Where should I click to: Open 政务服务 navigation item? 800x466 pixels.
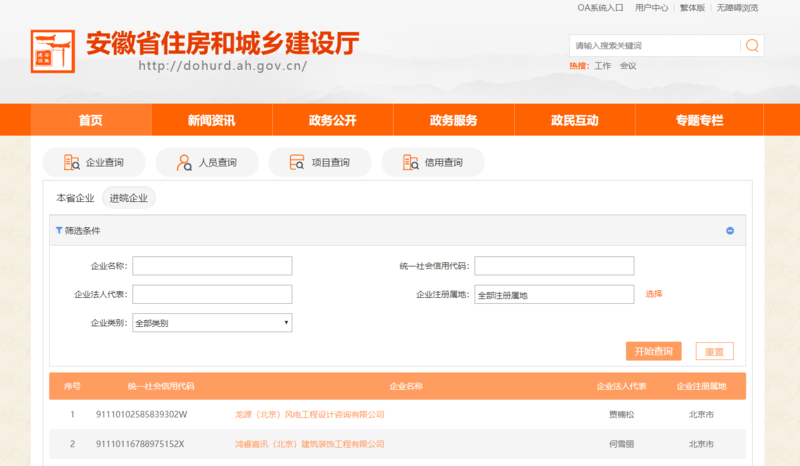[x=454, y=120]
